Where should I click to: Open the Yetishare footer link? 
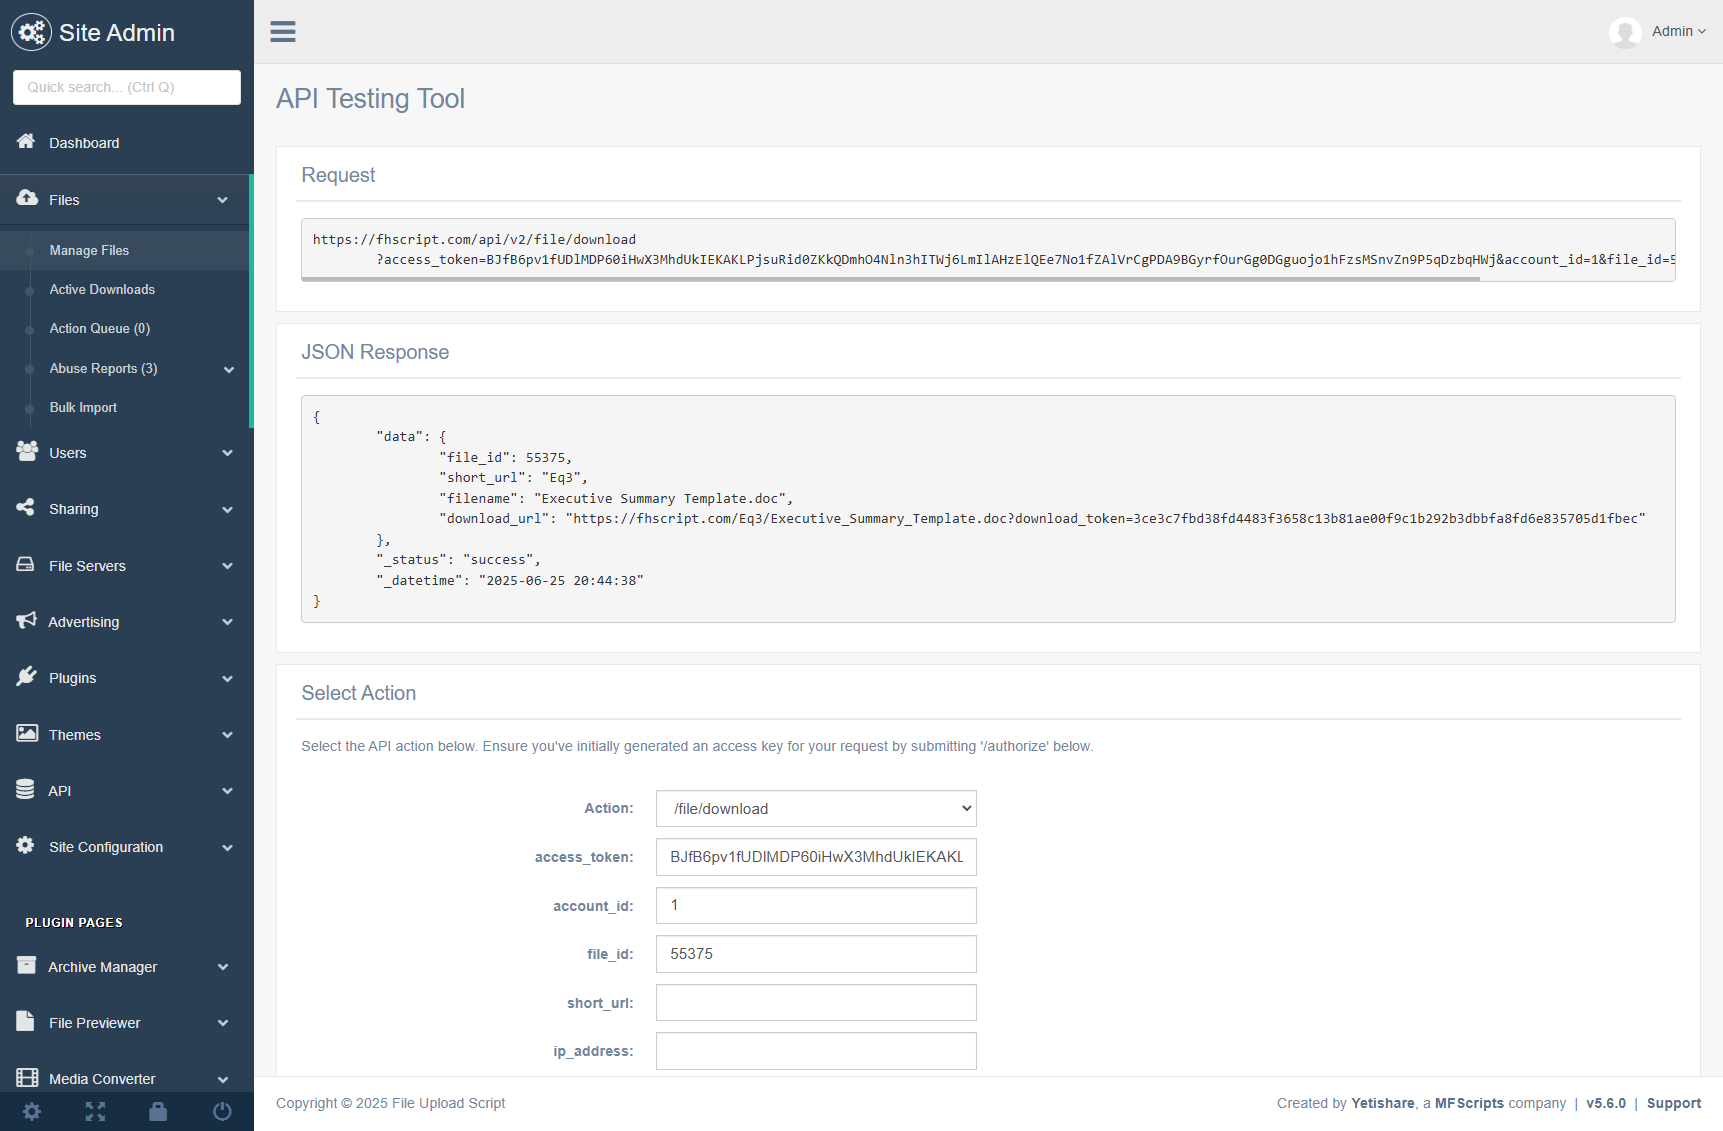coord(1382,1103)
